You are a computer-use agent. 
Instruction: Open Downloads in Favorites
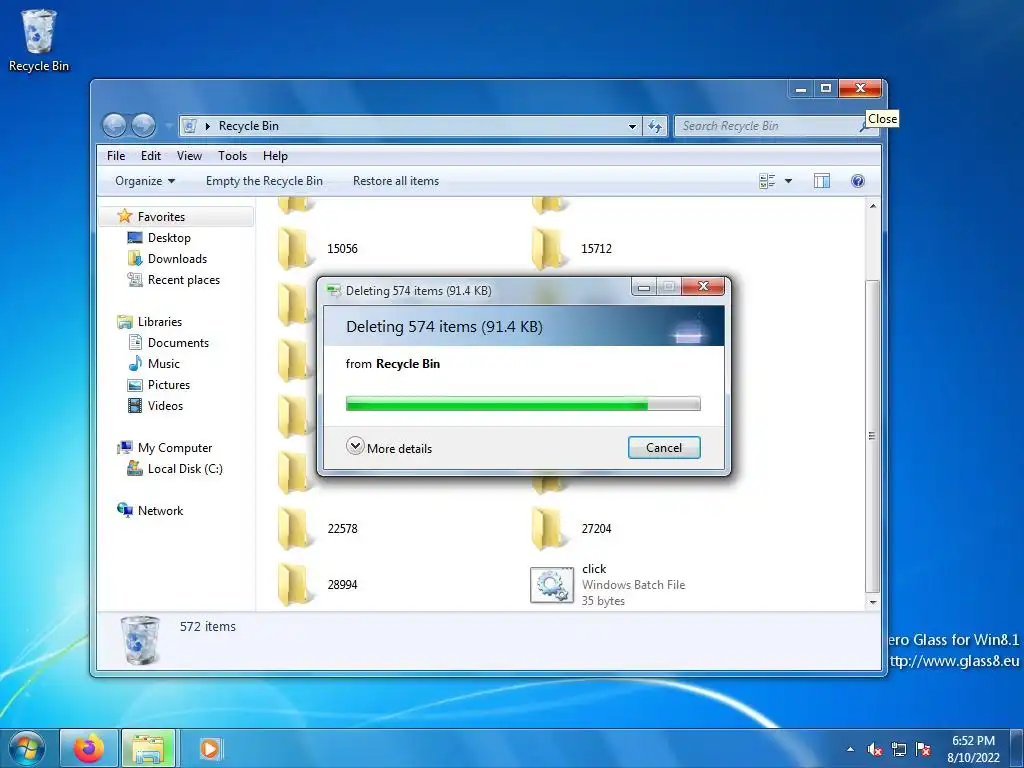[x=177, y=259]
